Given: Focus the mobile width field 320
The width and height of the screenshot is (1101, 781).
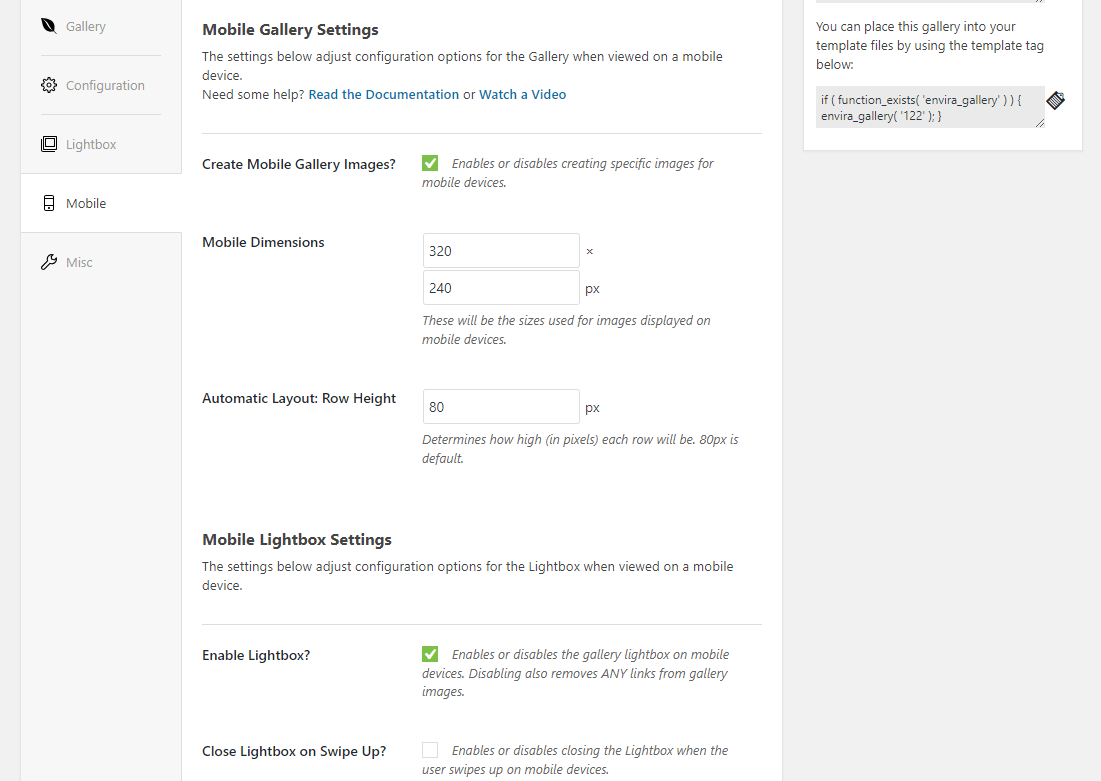Looking at the screenshot, I should [x=501, y=251].
